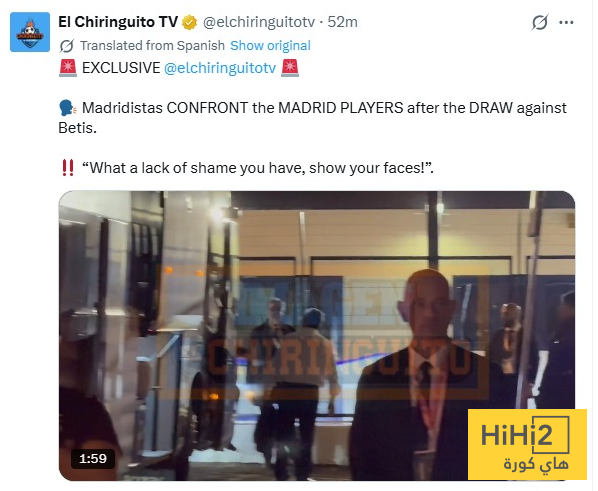Click the first red siren emoji
Screen dimensions: 598x491
[68, 68]
